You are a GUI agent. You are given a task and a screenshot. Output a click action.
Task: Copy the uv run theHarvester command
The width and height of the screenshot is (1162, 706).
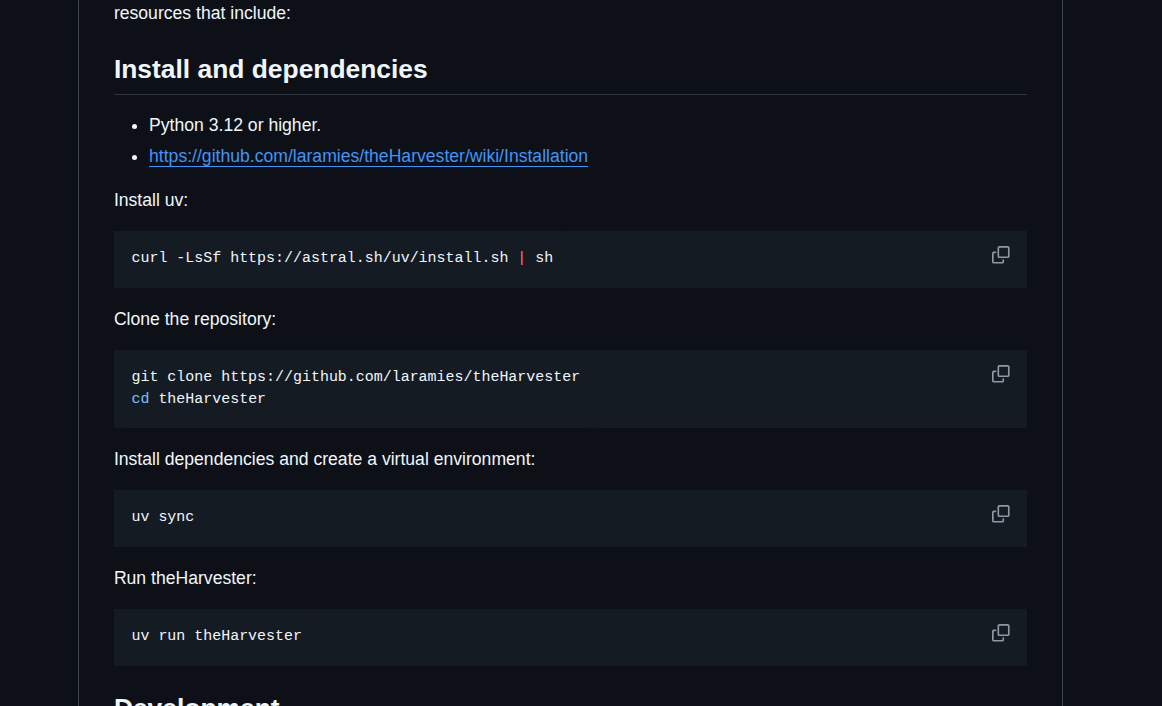(1000, 633)
